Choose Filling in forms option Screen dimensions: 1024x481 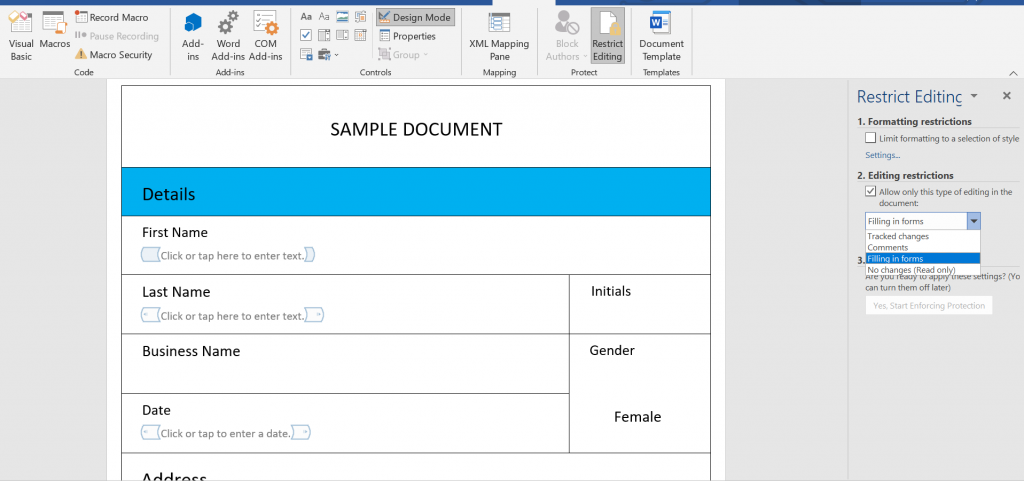point(923,258)
